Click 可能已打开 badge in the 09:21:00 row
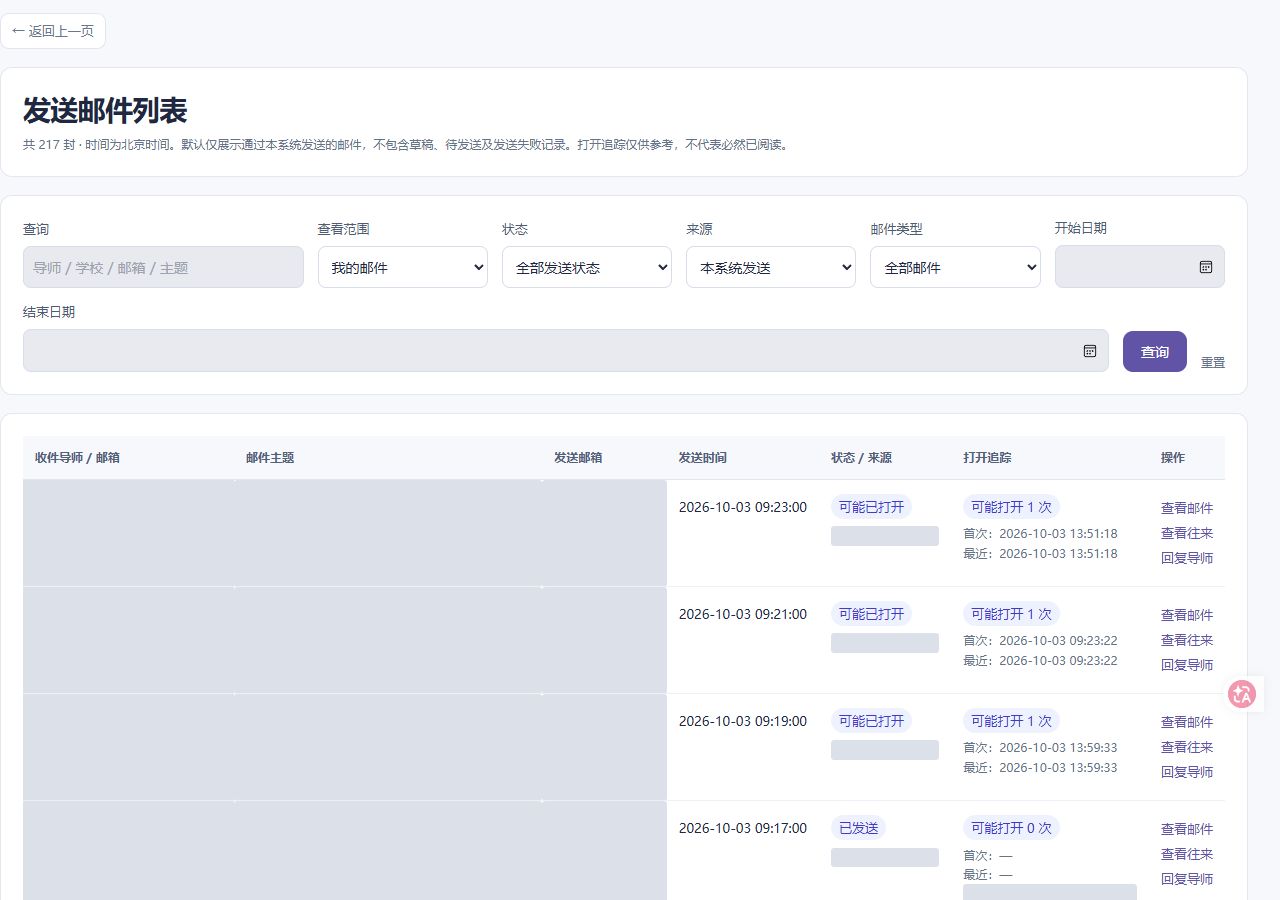Viewport: 1280px width, 900px height. pos(871,614)
